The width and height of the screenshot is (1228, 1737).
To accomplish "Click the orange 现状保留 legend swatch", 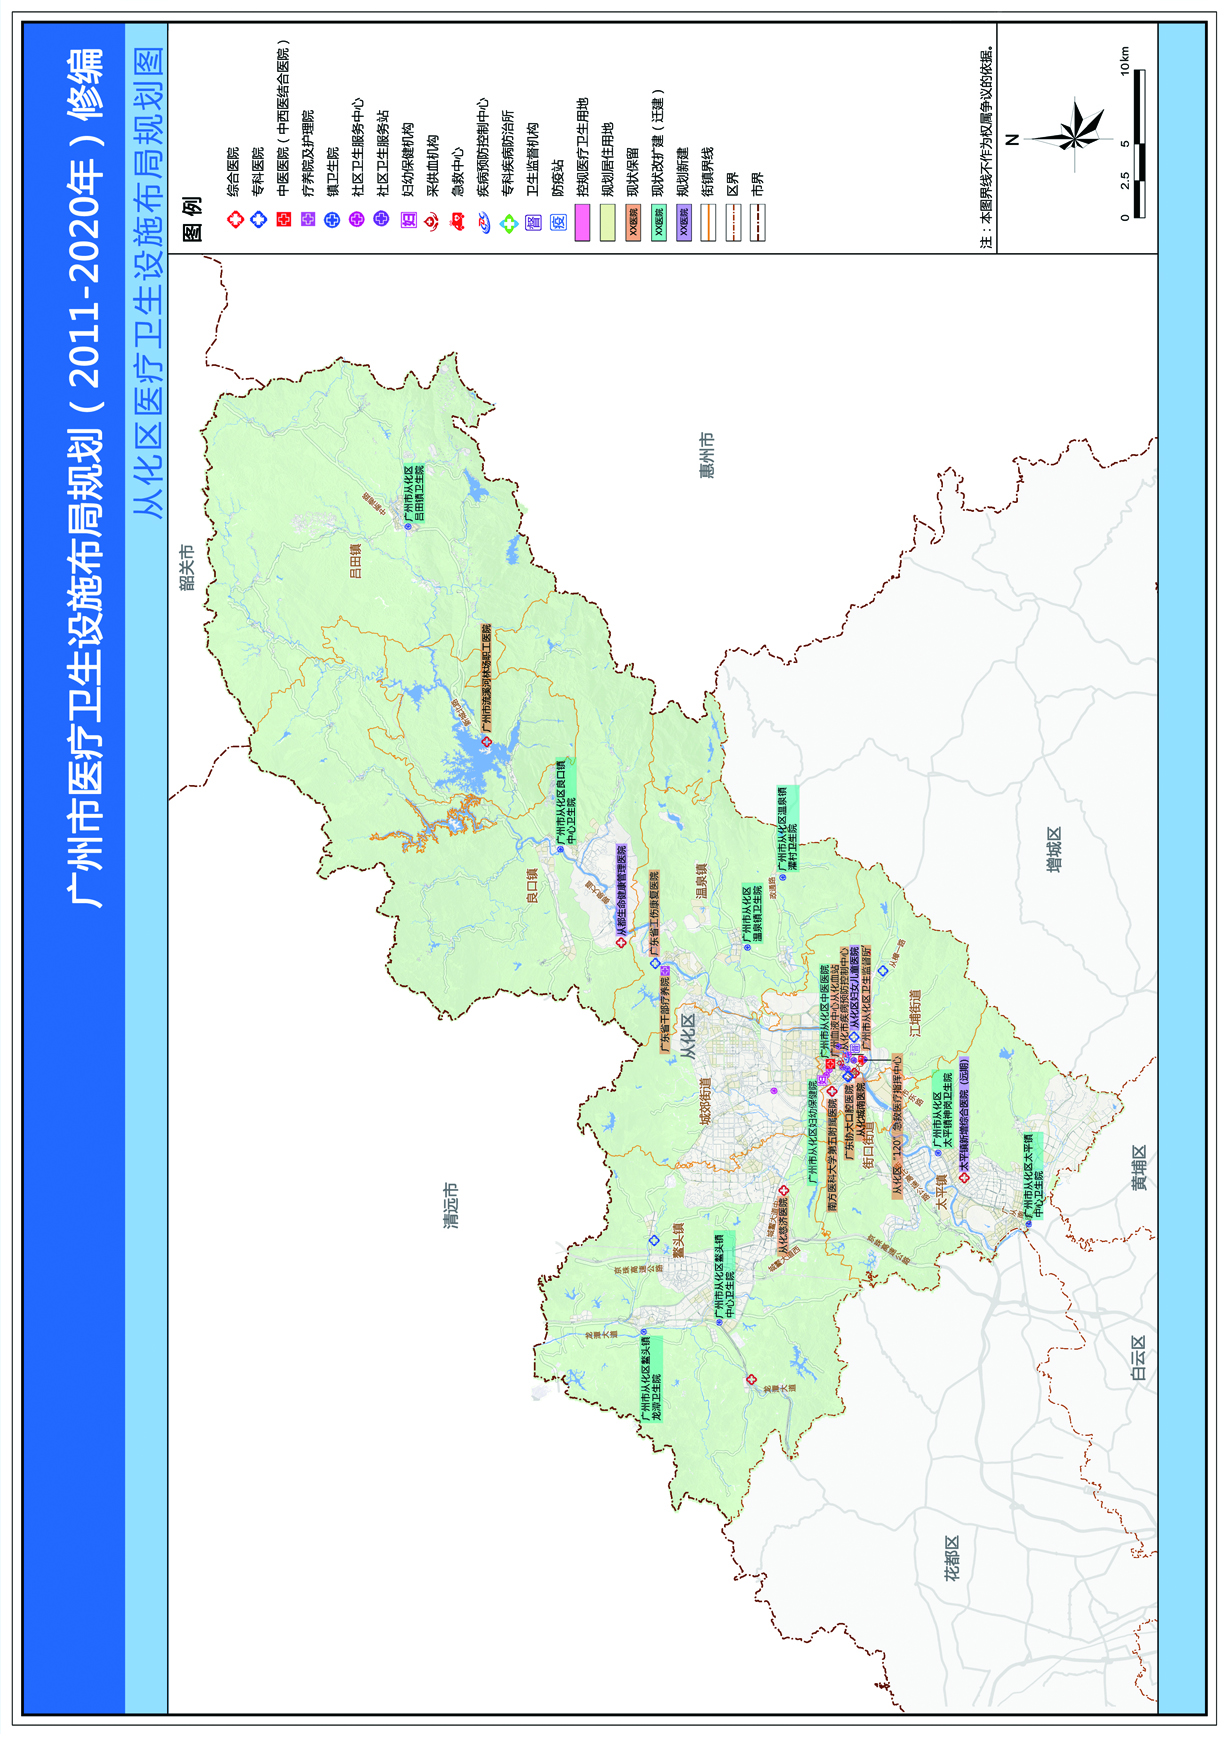I will [633, 222].
